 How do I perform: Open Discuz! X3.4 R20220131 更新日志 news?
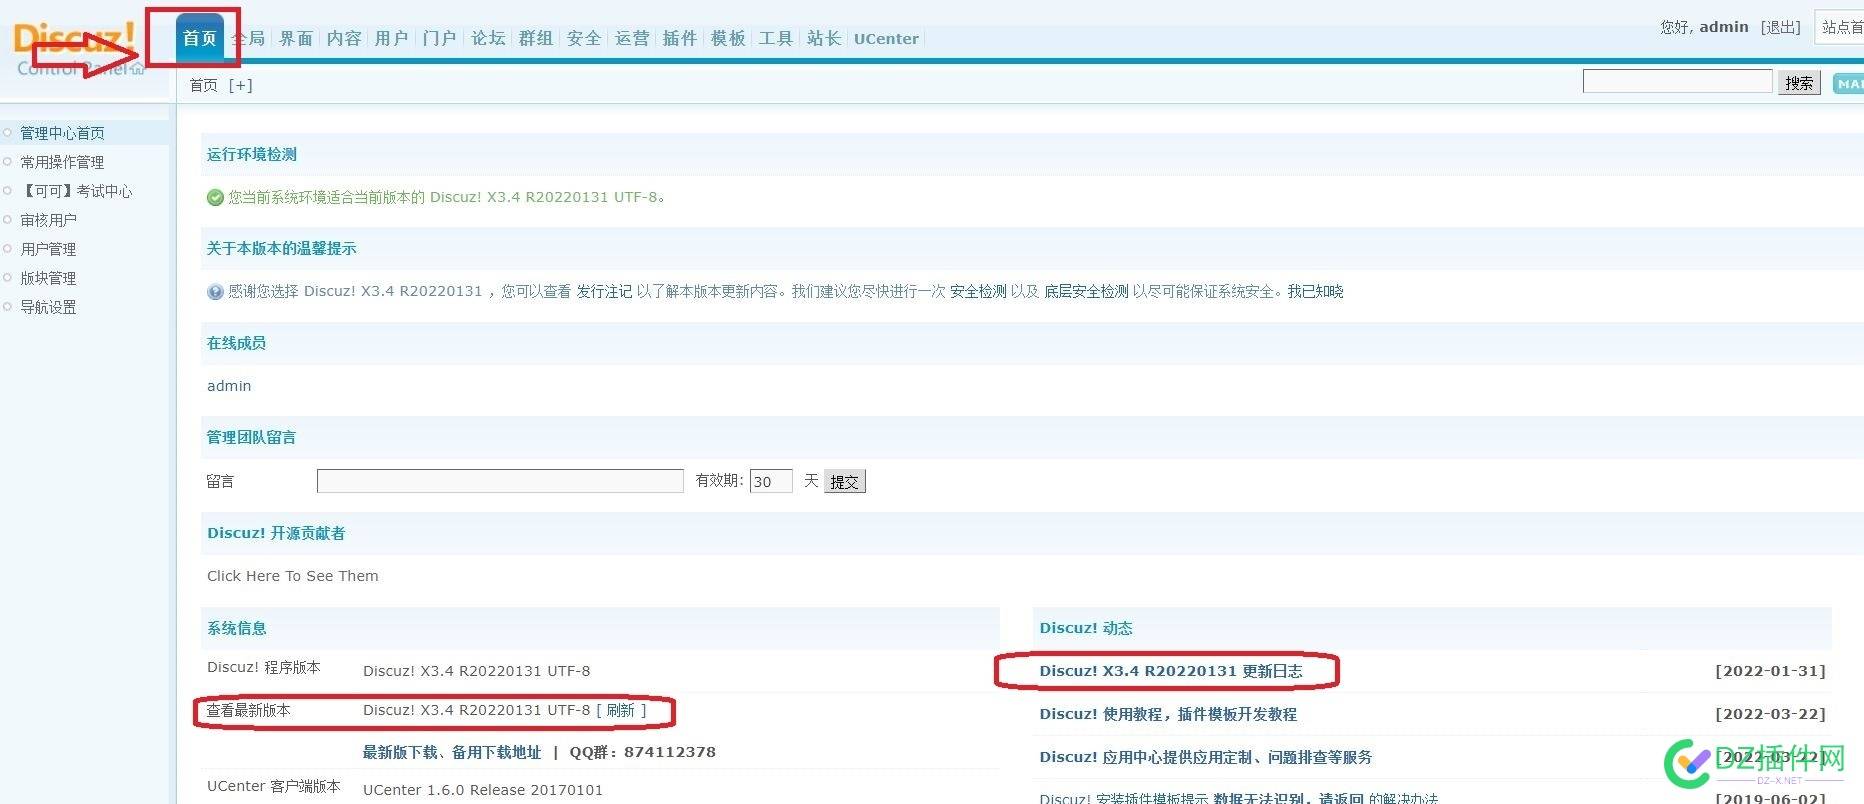tap(1171, 671)
